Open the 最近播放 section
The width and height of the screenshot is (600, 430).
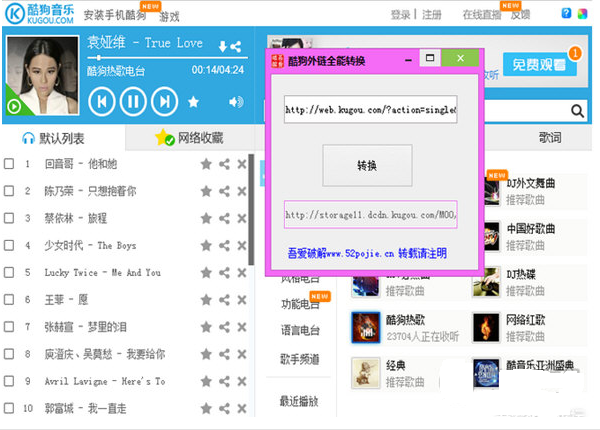click(299, 401)
